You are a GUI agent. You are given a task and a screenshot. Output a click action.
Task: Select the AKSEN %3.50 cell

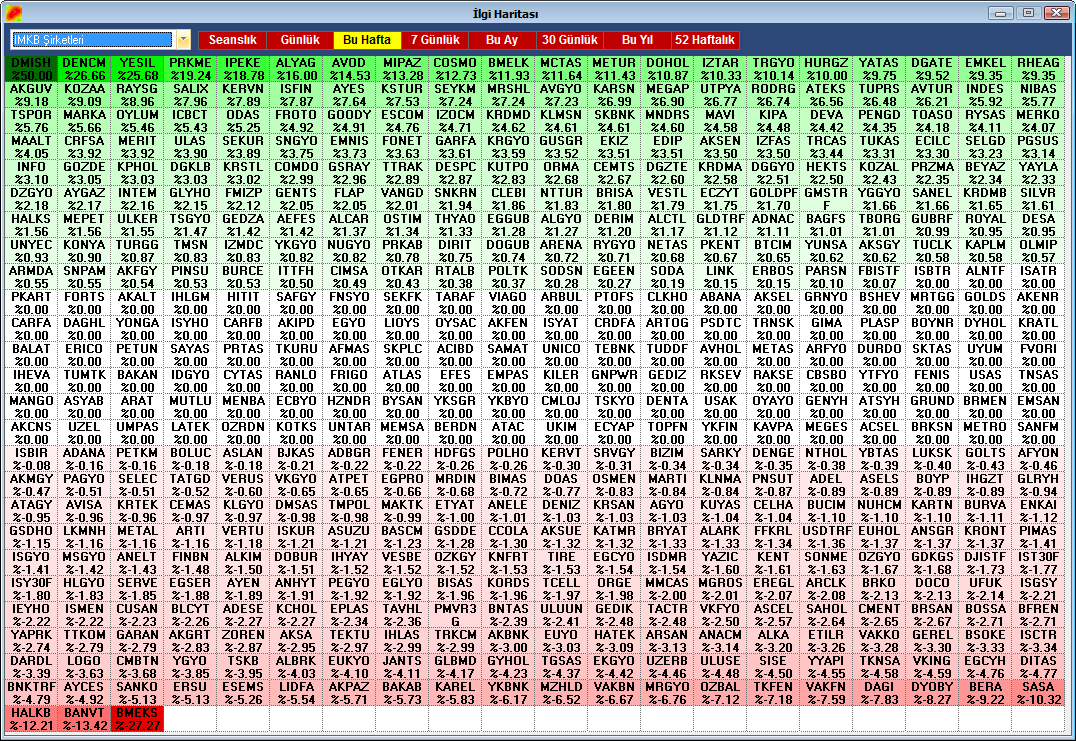tap(720, 148)
